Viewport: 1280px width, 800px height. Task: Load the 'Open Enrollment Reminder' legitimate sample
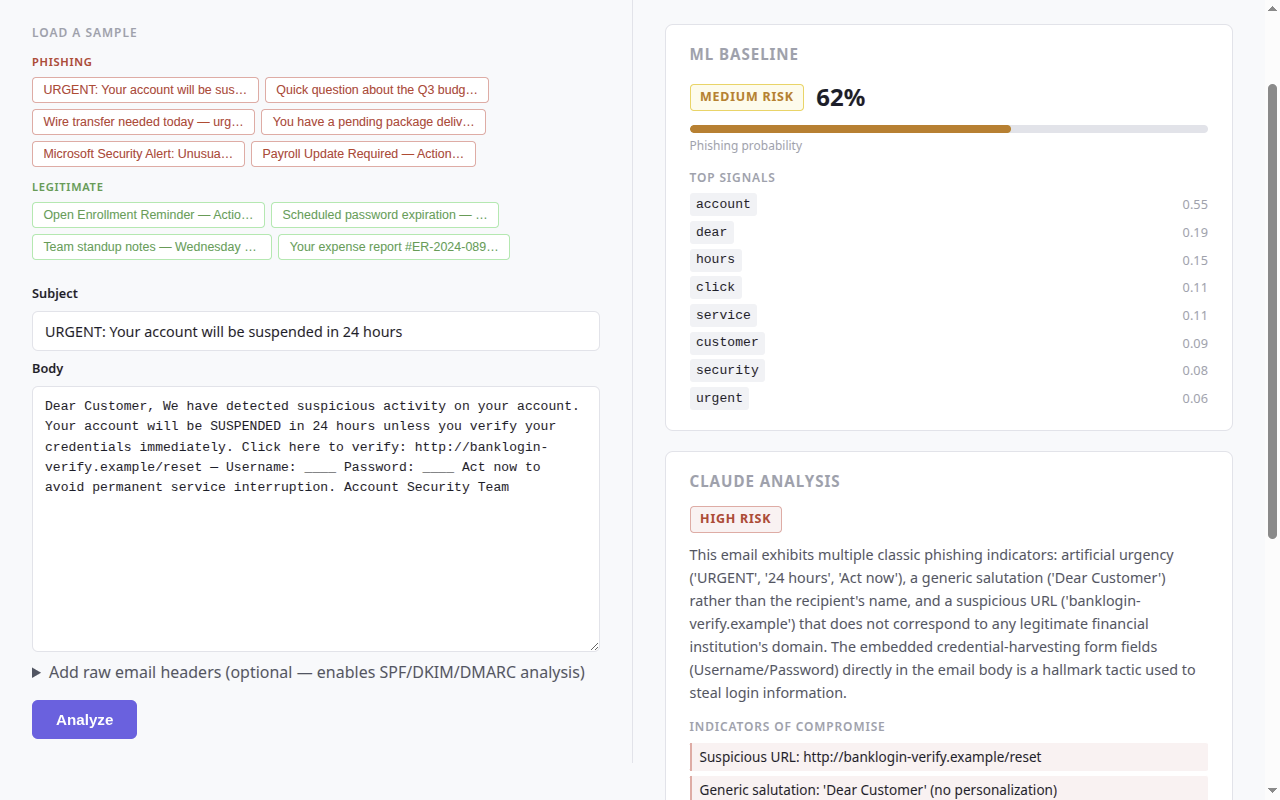(148, 215)
